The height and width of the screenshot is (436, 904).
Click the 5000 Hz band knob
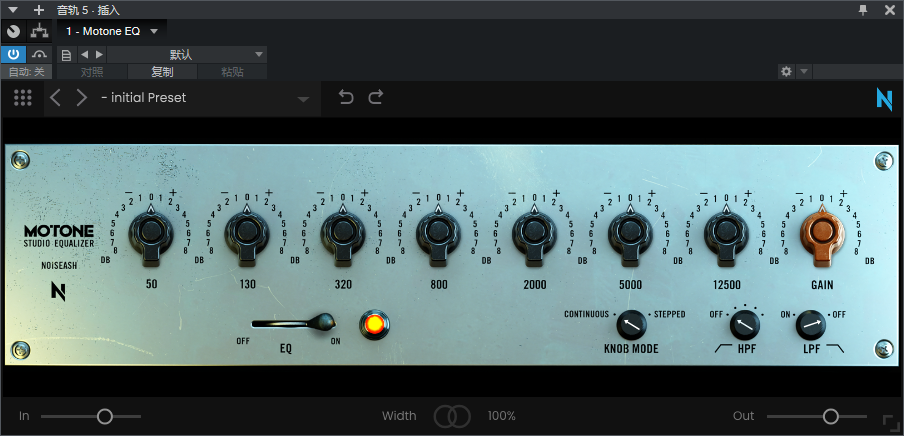(x=631, y=232)
